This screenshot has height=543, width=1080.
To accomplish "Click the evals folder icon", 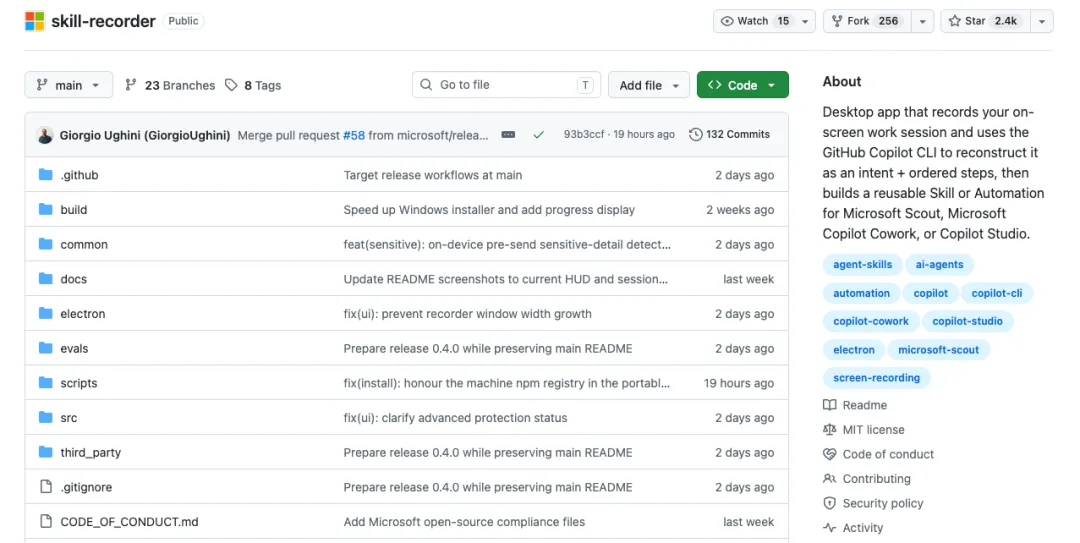I will pyautogui.click(x=45, y=347).
